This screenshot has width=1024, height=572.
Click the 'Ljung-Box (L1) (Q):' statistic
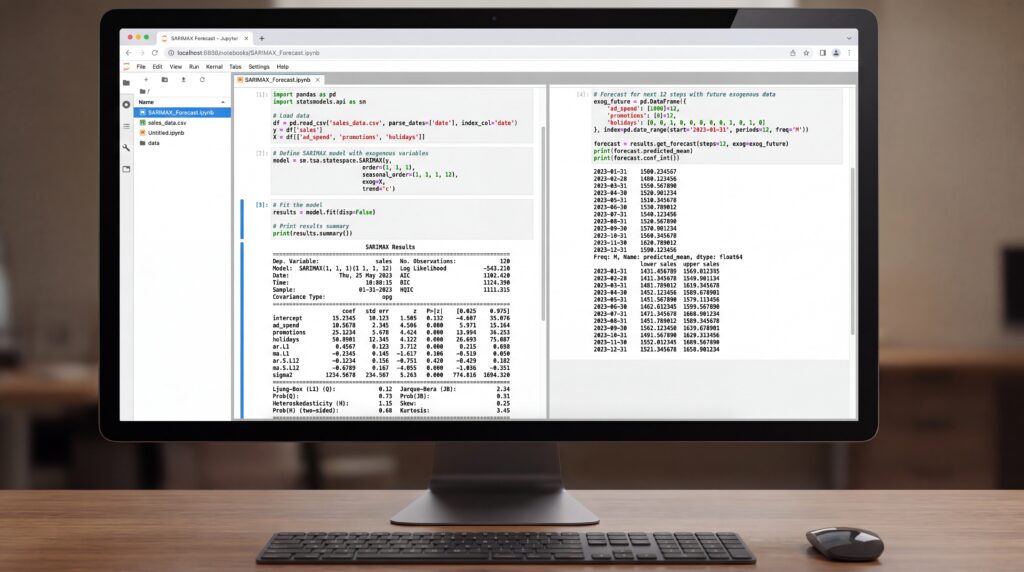tap(304, 389)
